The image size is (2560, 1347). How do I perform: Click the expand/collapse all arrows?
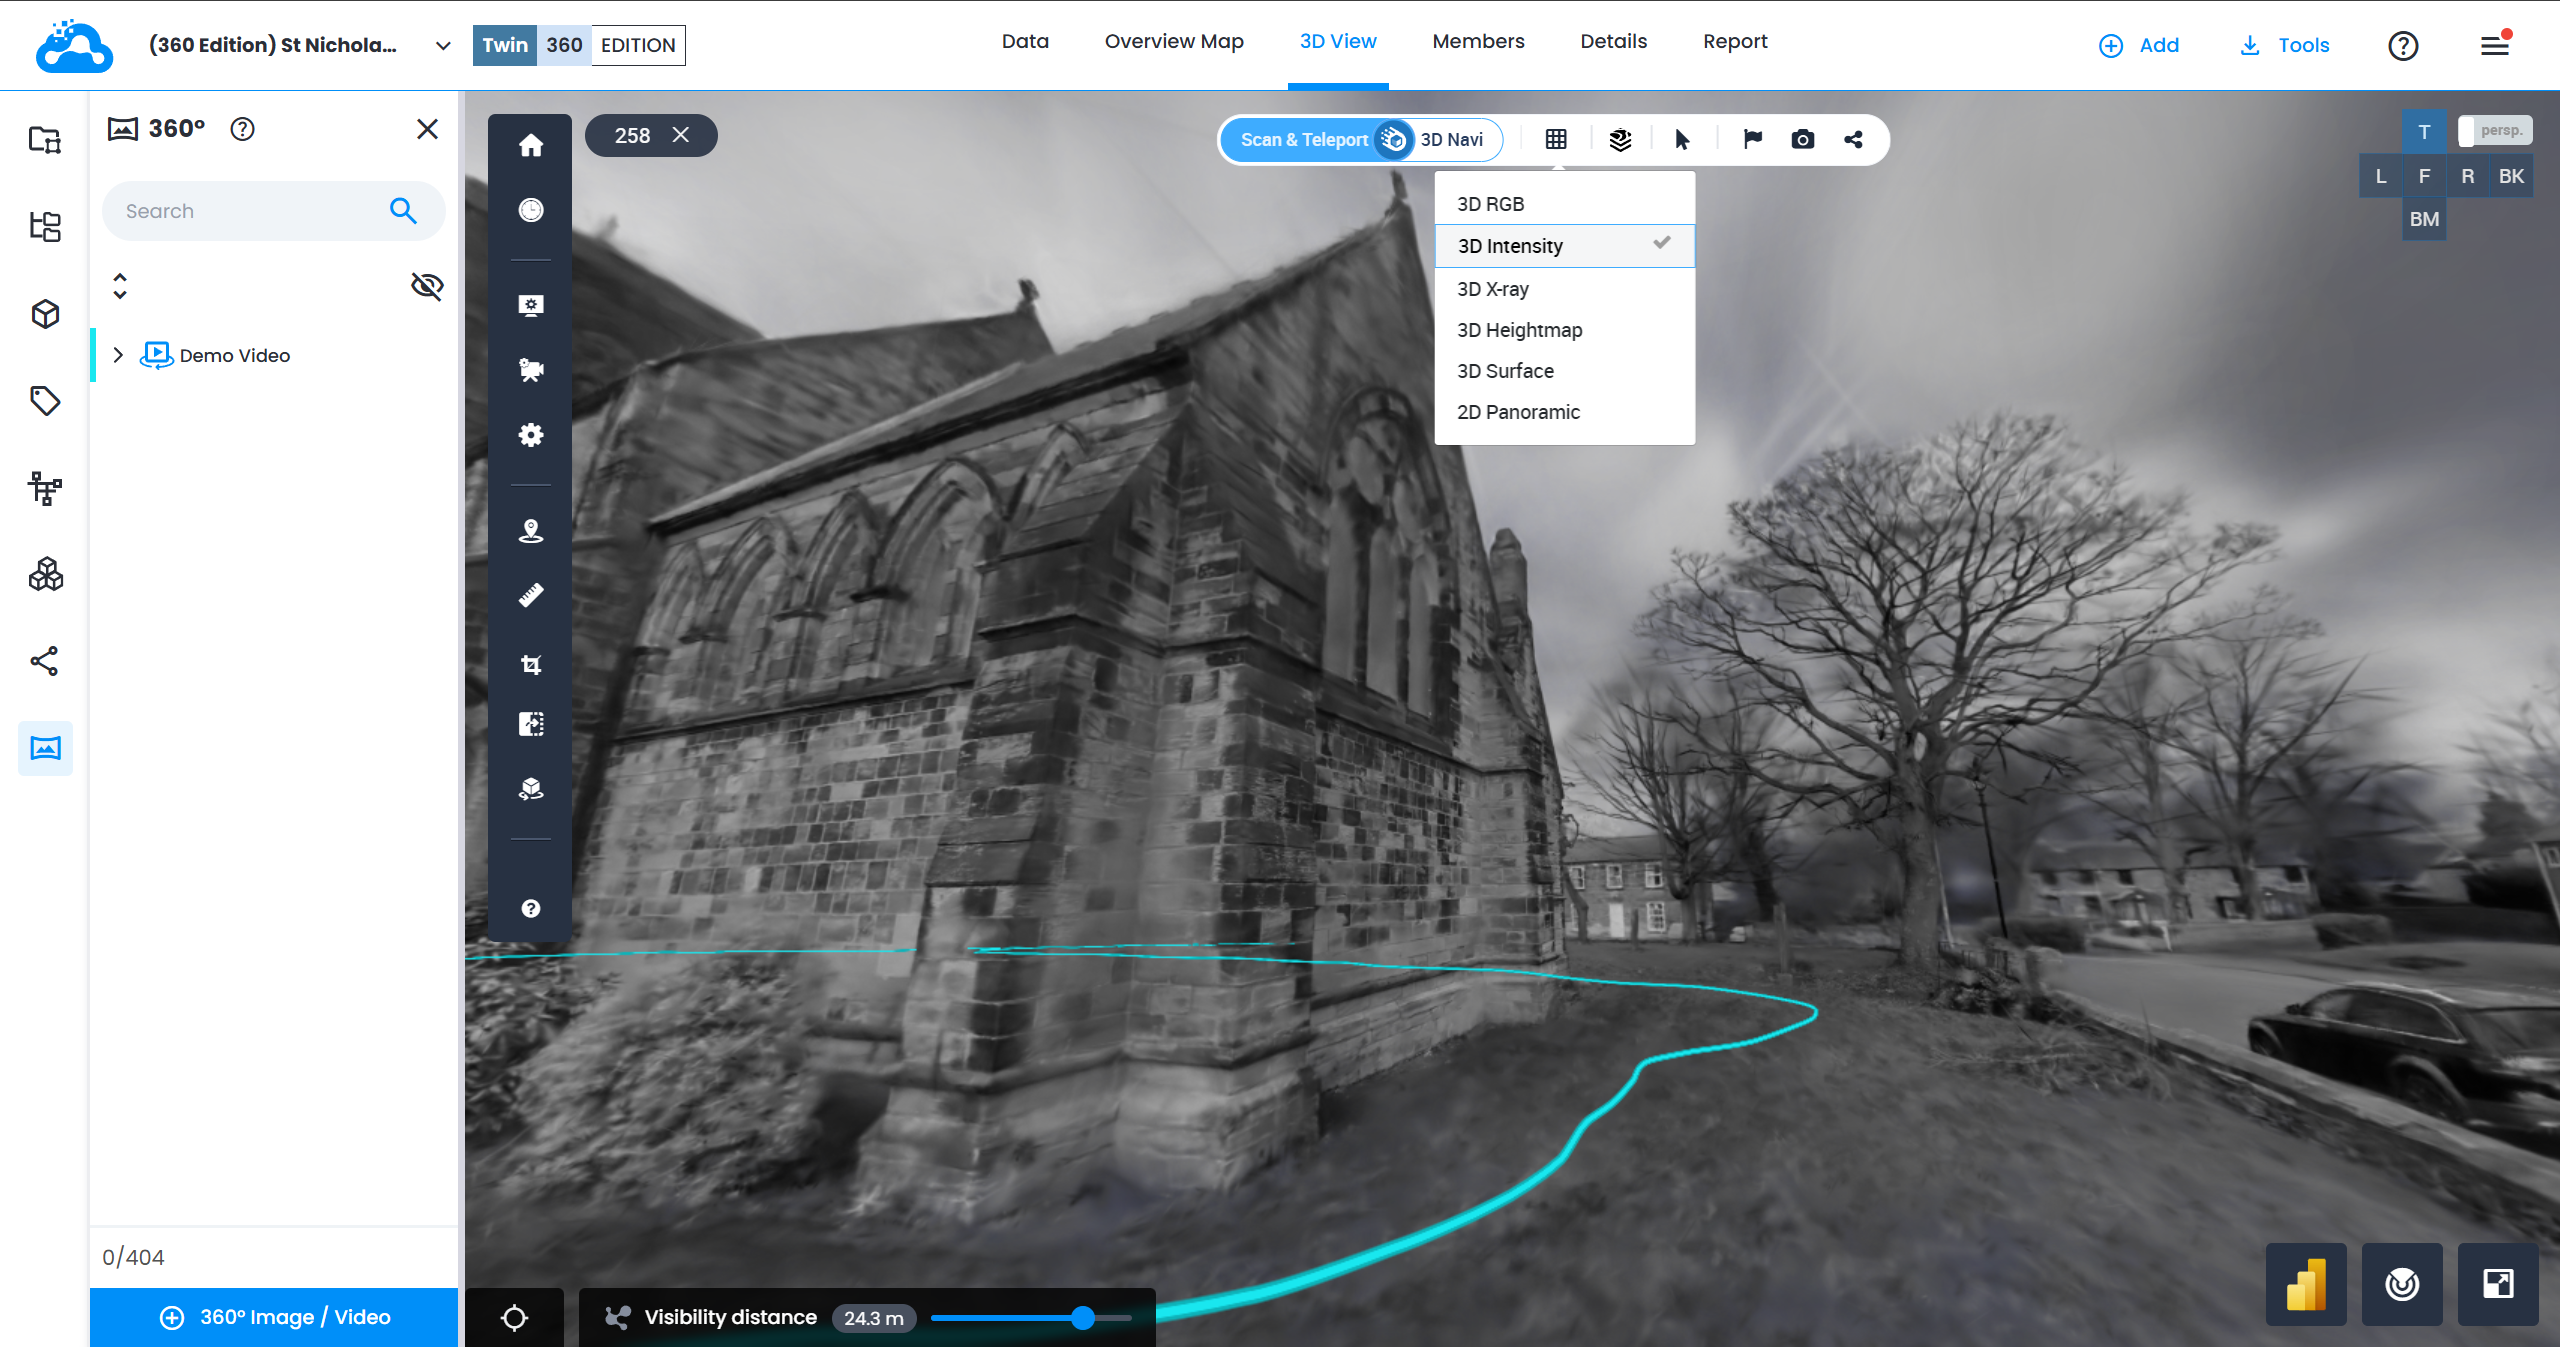pos(120,286)
